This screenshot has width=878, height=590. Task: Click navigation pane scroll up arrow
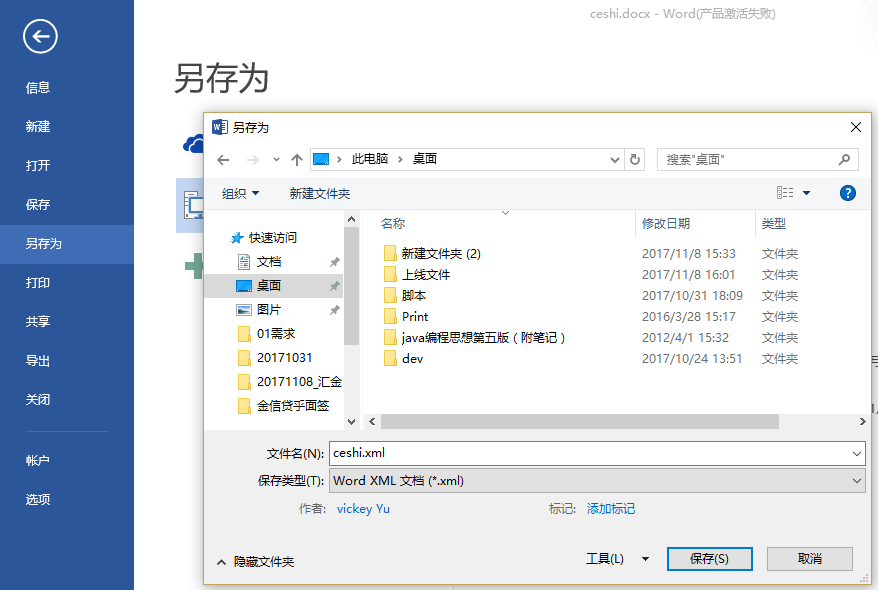(352, 219)
